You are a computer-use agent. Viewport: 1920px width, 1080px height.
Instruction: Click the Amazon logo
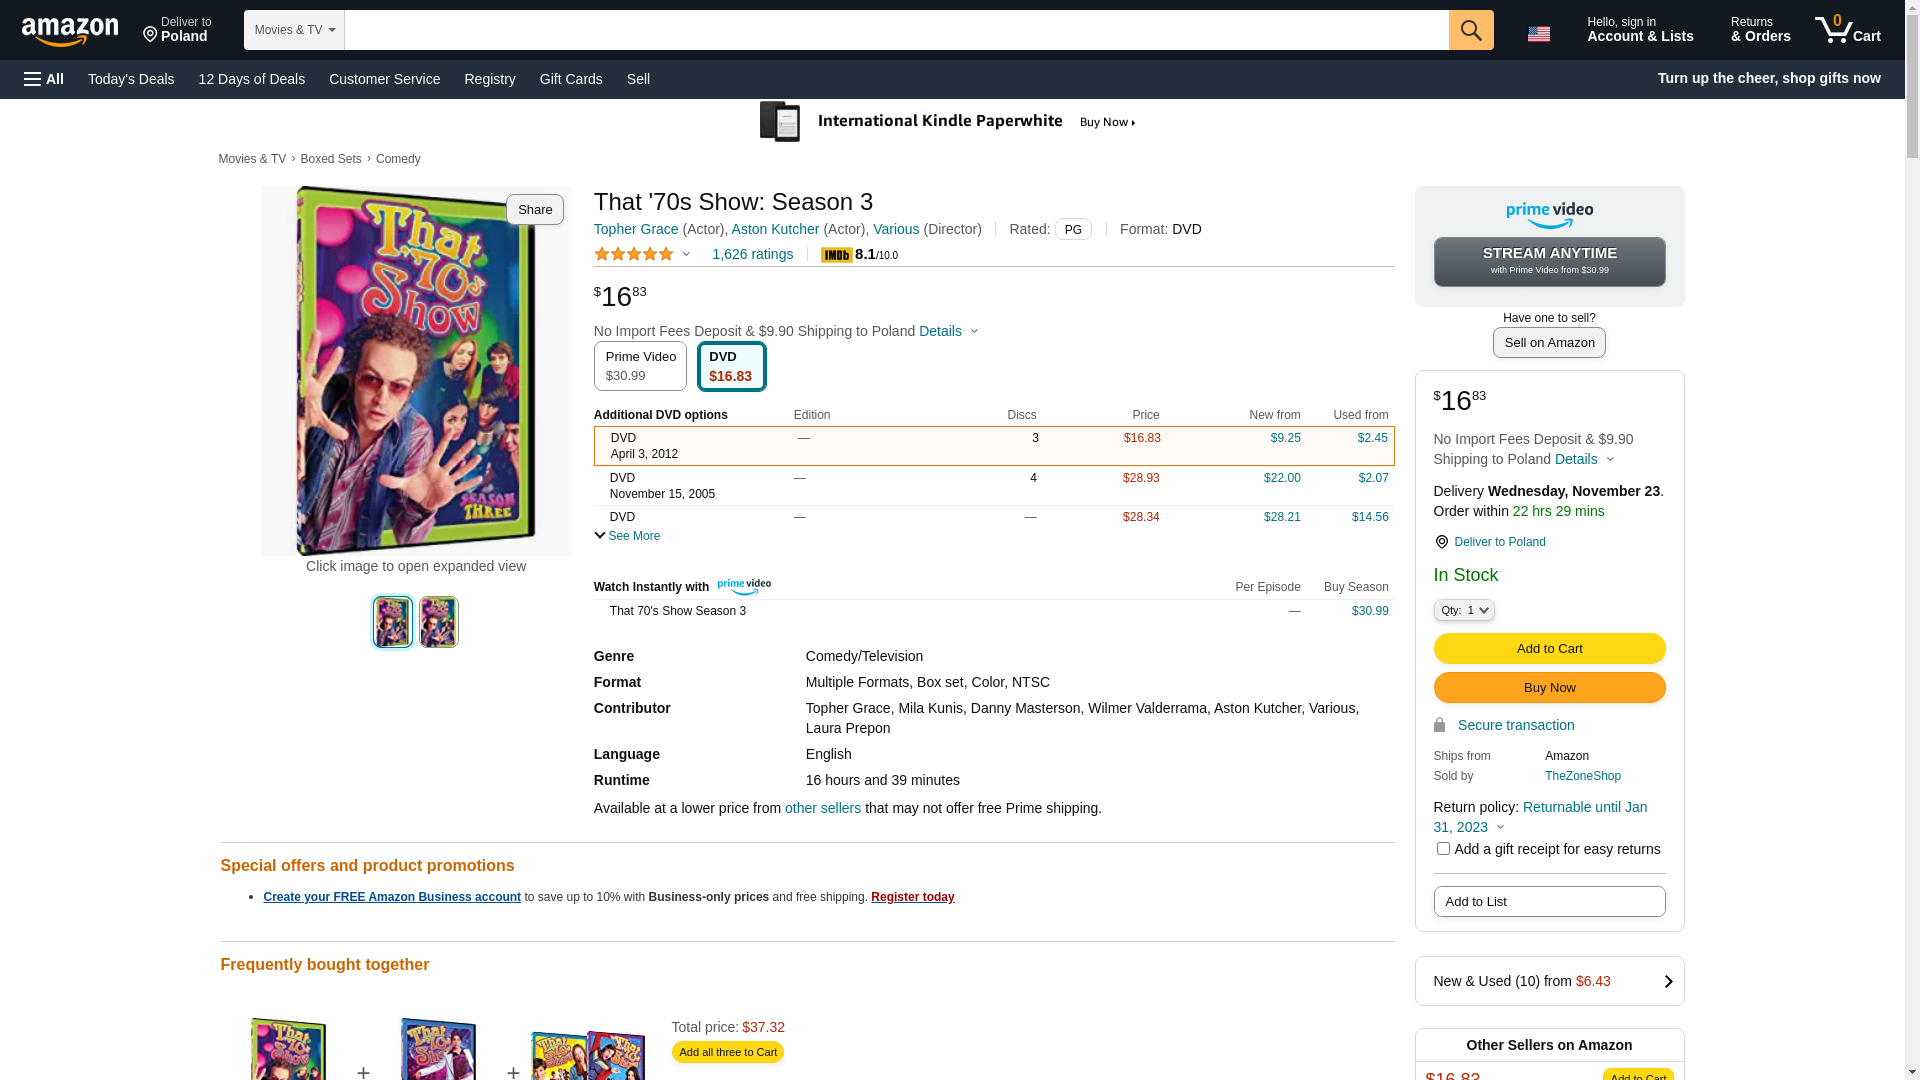pos(70,31)
